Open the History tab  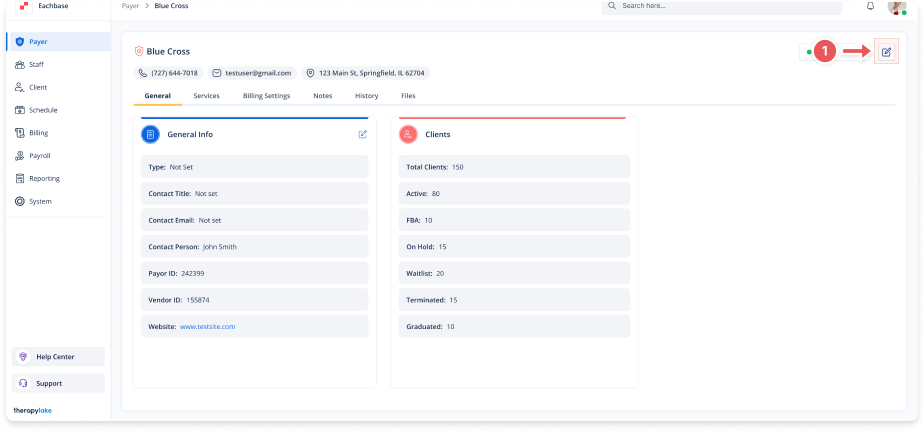(x=367, y=96)
